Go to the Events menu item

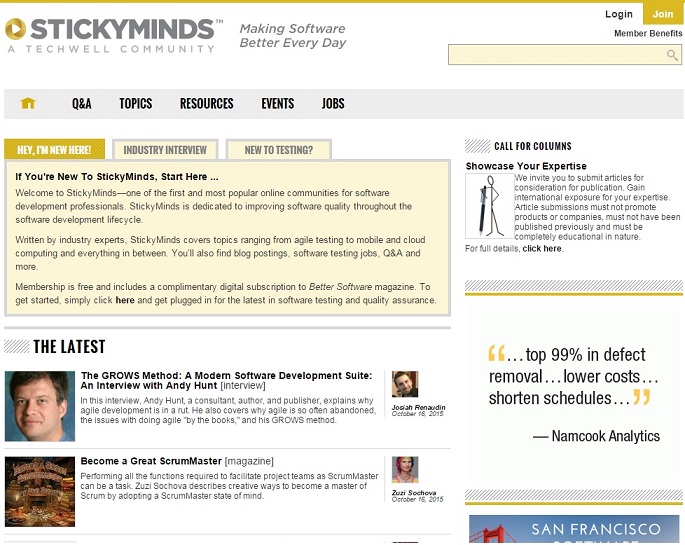[x=277, y=104]
